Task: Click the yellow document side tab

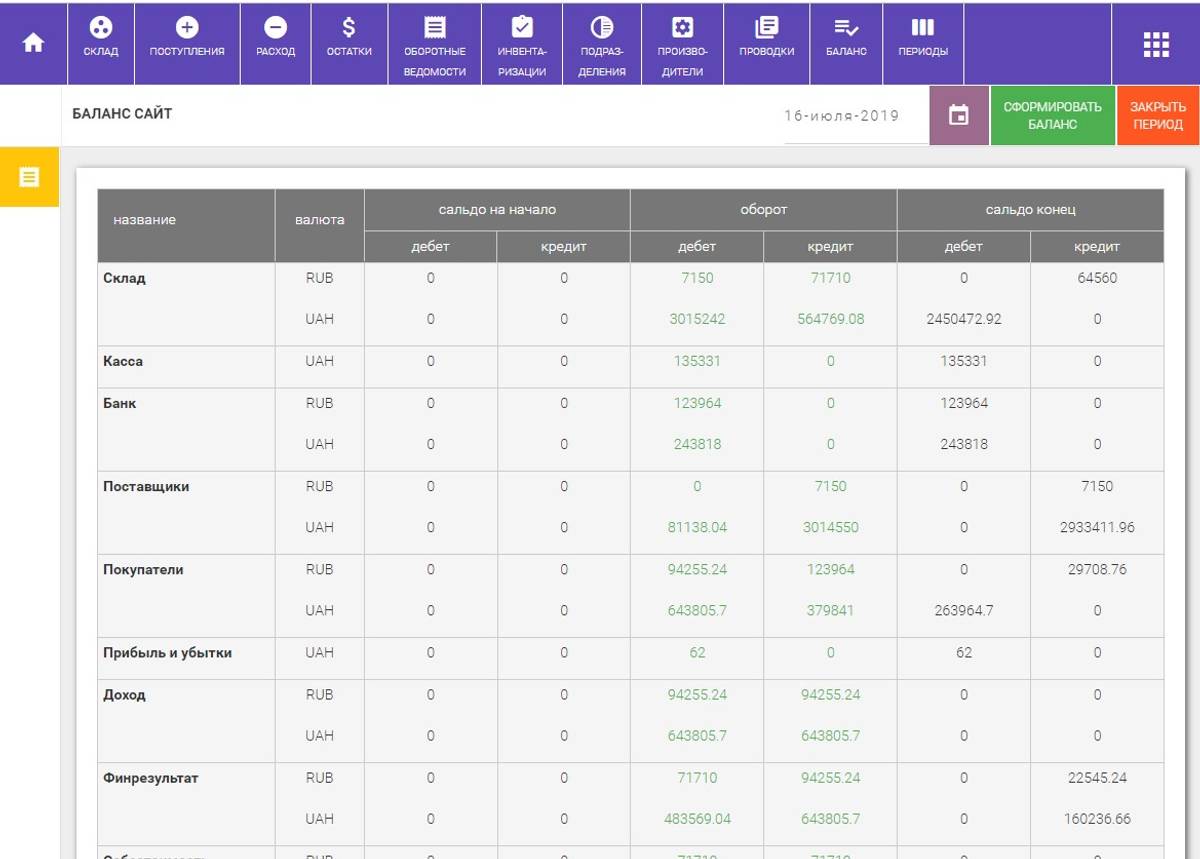Action: pos(29,178)
